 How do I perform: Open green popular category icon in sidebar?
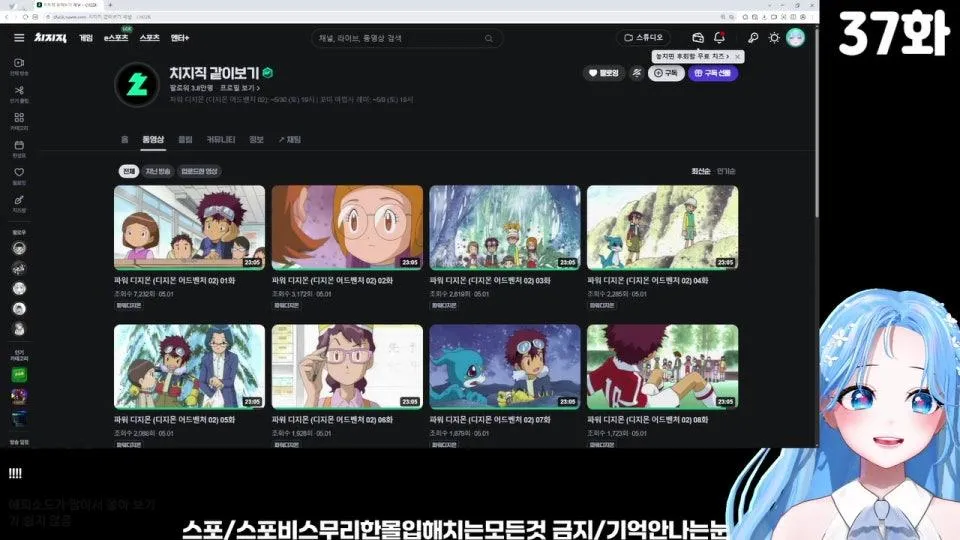pos(19,375)
